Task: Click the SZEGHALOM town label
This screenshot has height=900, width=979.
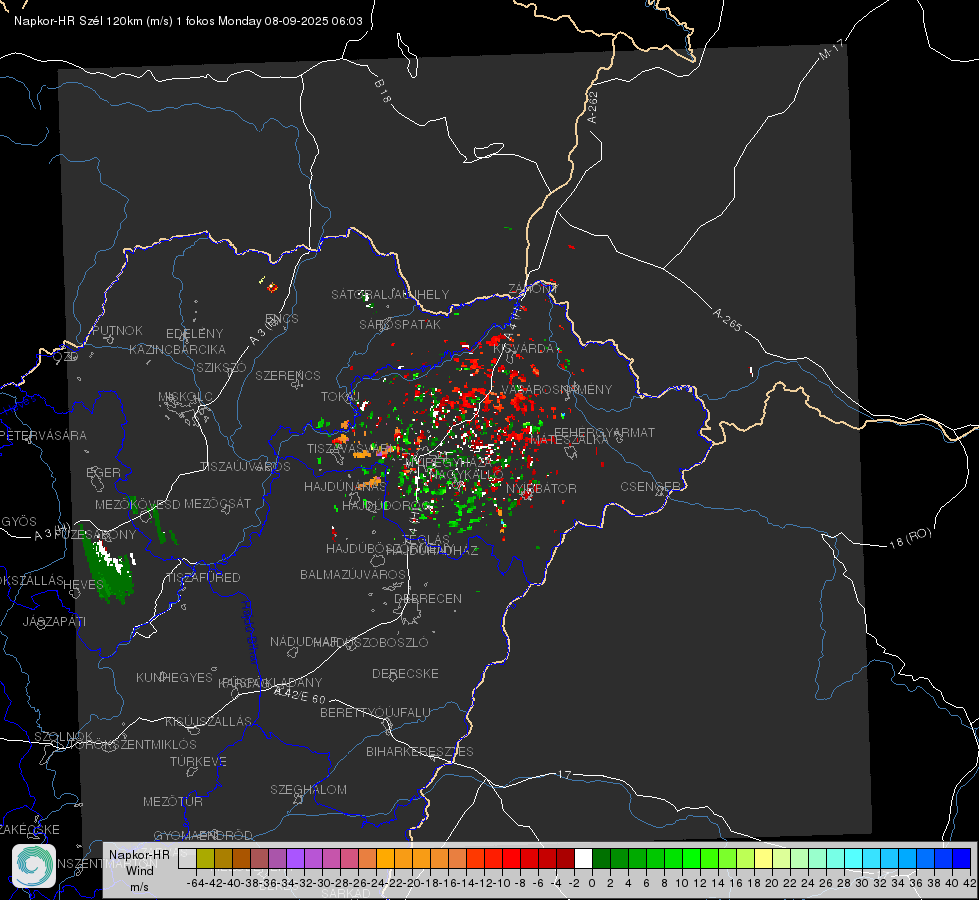Action: (308, 789)
